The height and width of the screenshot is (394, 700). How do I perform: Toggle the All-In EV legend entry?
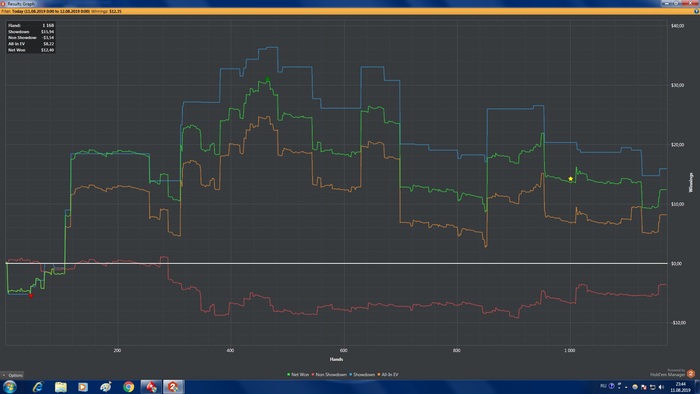point(388,375)
